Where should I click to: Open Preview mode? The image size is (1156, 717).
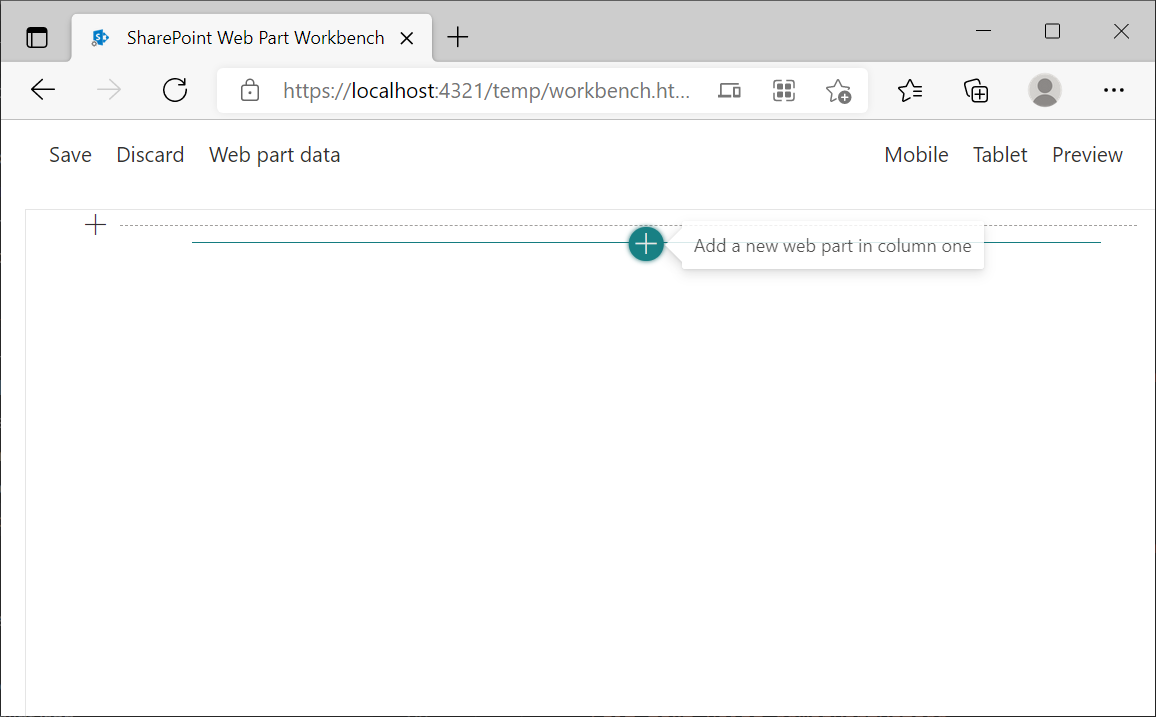coord(1087,155)
